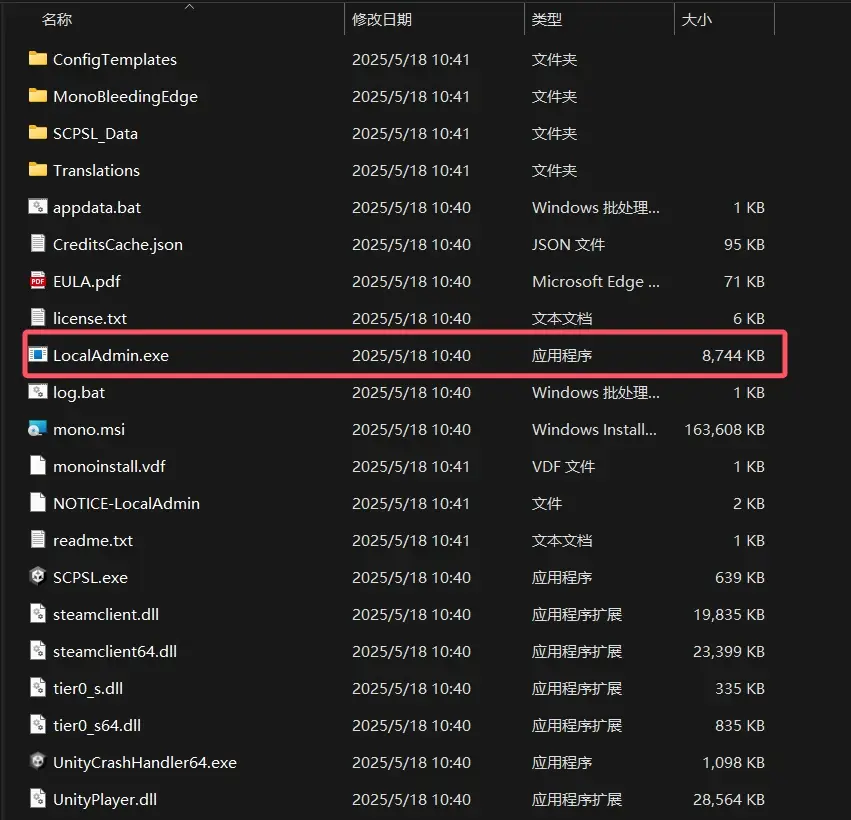Click the tier0_s.dll file icon
The image size is (851, 820).
pos(37,688)
